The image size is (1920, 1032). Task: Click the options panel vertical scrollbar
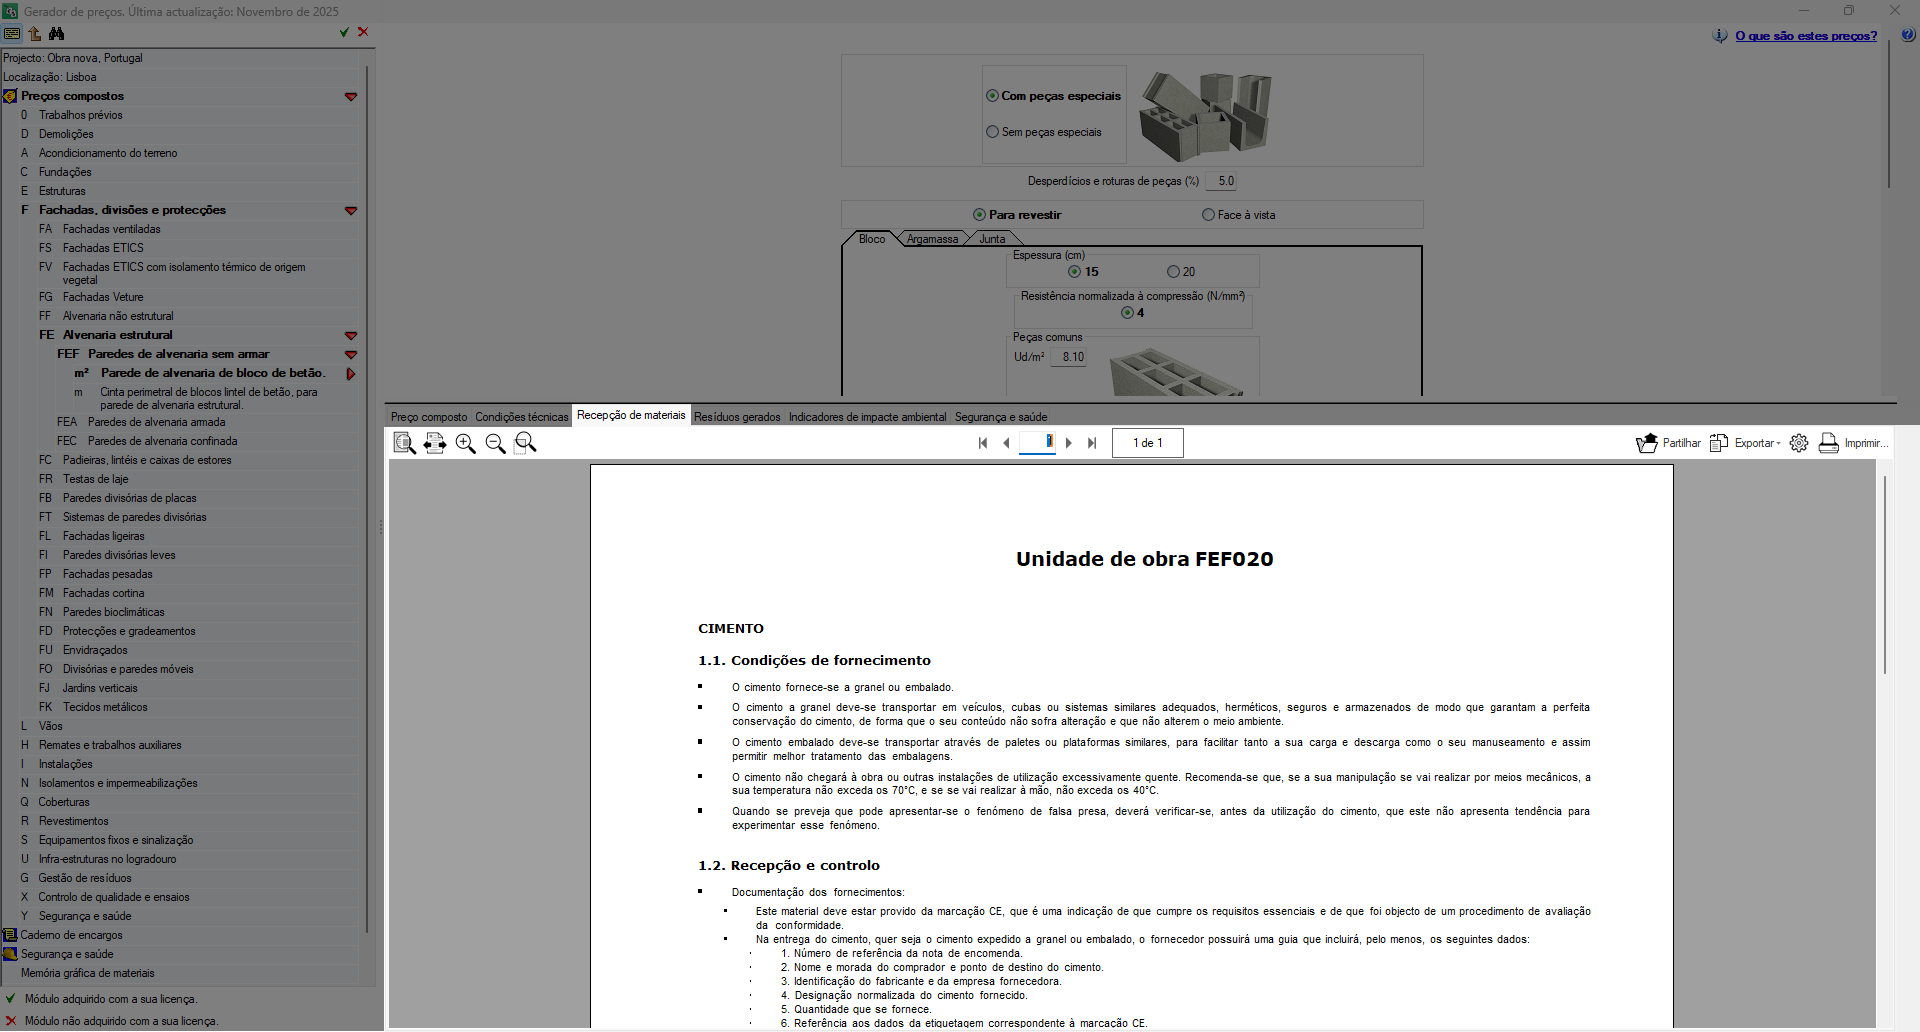tap(1889, 115)
